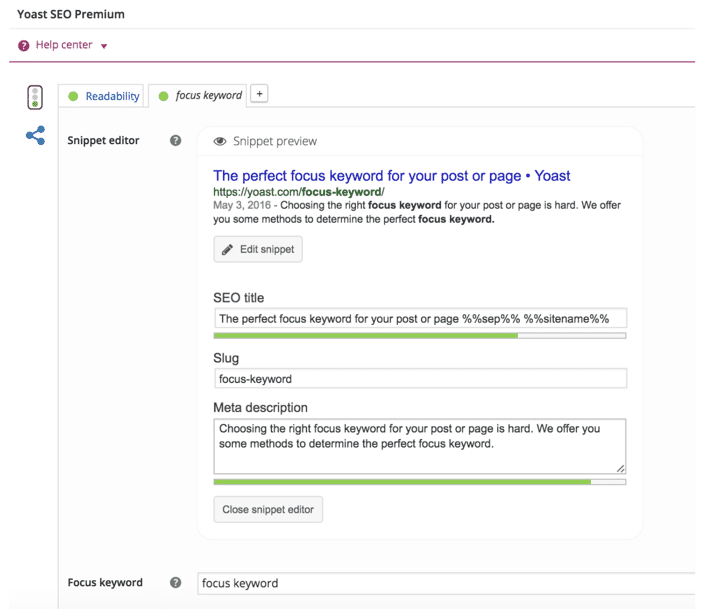Click the Help center question mark icon
The width and height of the screenshot is (704, 615).
(23, 45)
